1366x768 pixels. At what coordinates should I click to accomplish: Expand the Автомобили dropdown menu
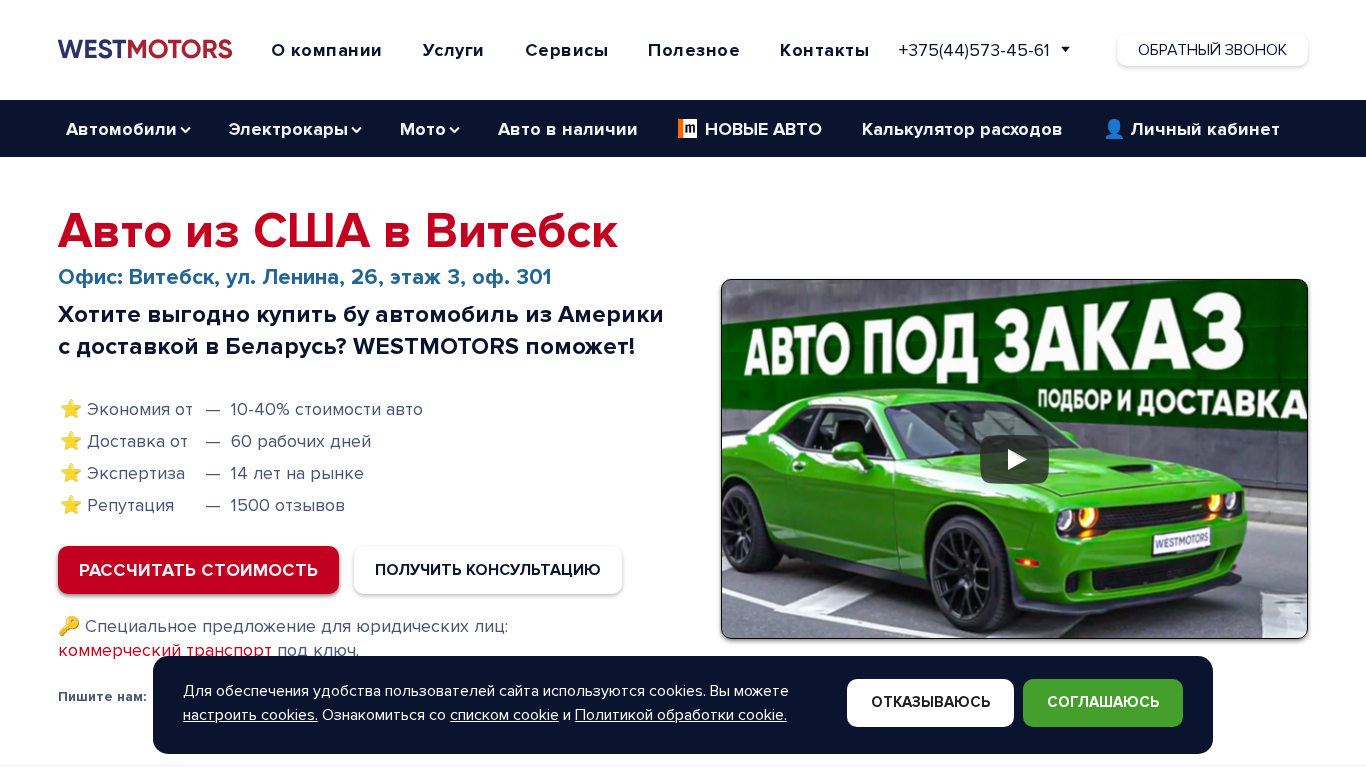tap(128, 129)
